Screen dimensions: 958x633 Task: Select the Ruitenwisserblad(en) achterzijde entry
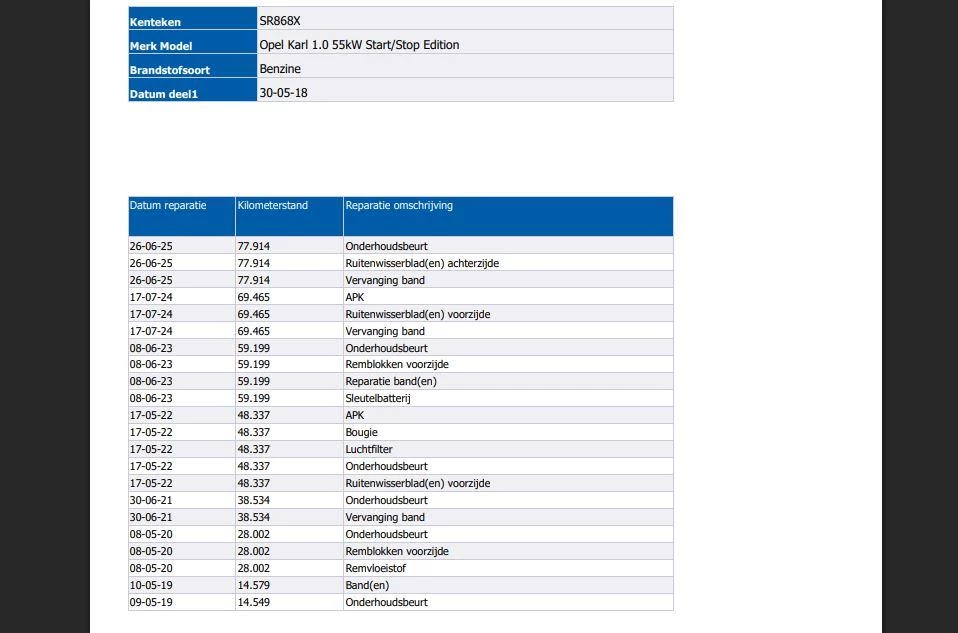(421, 263)
